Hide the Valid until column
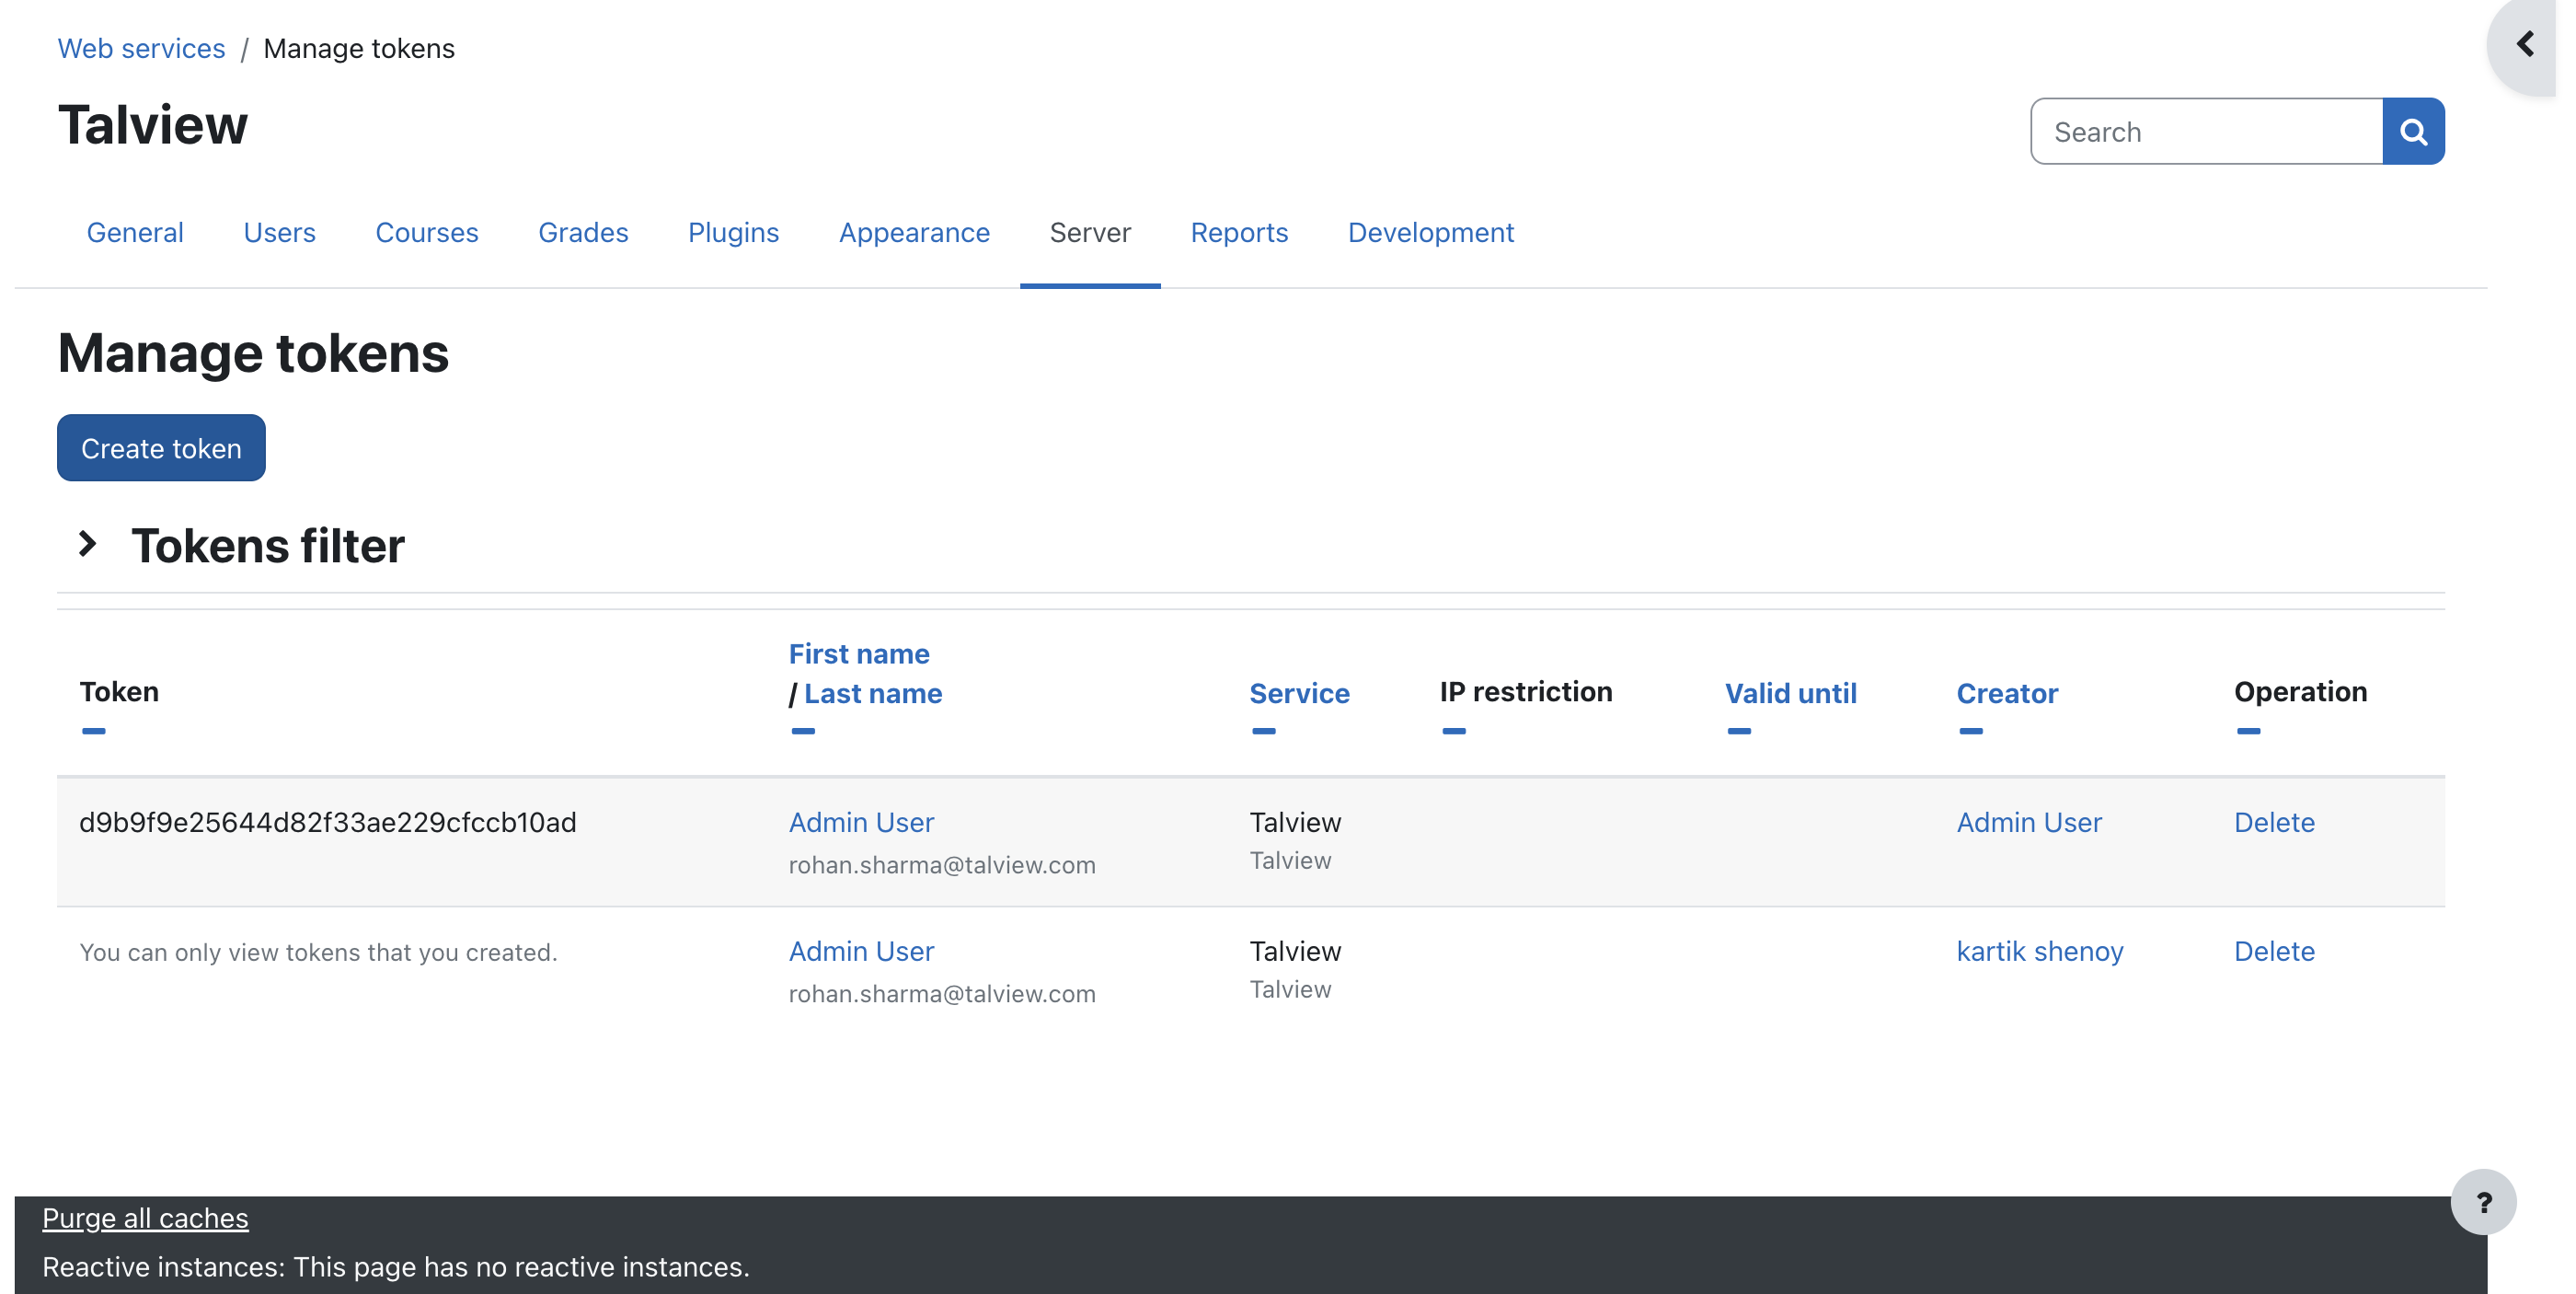 (1738, 731)
